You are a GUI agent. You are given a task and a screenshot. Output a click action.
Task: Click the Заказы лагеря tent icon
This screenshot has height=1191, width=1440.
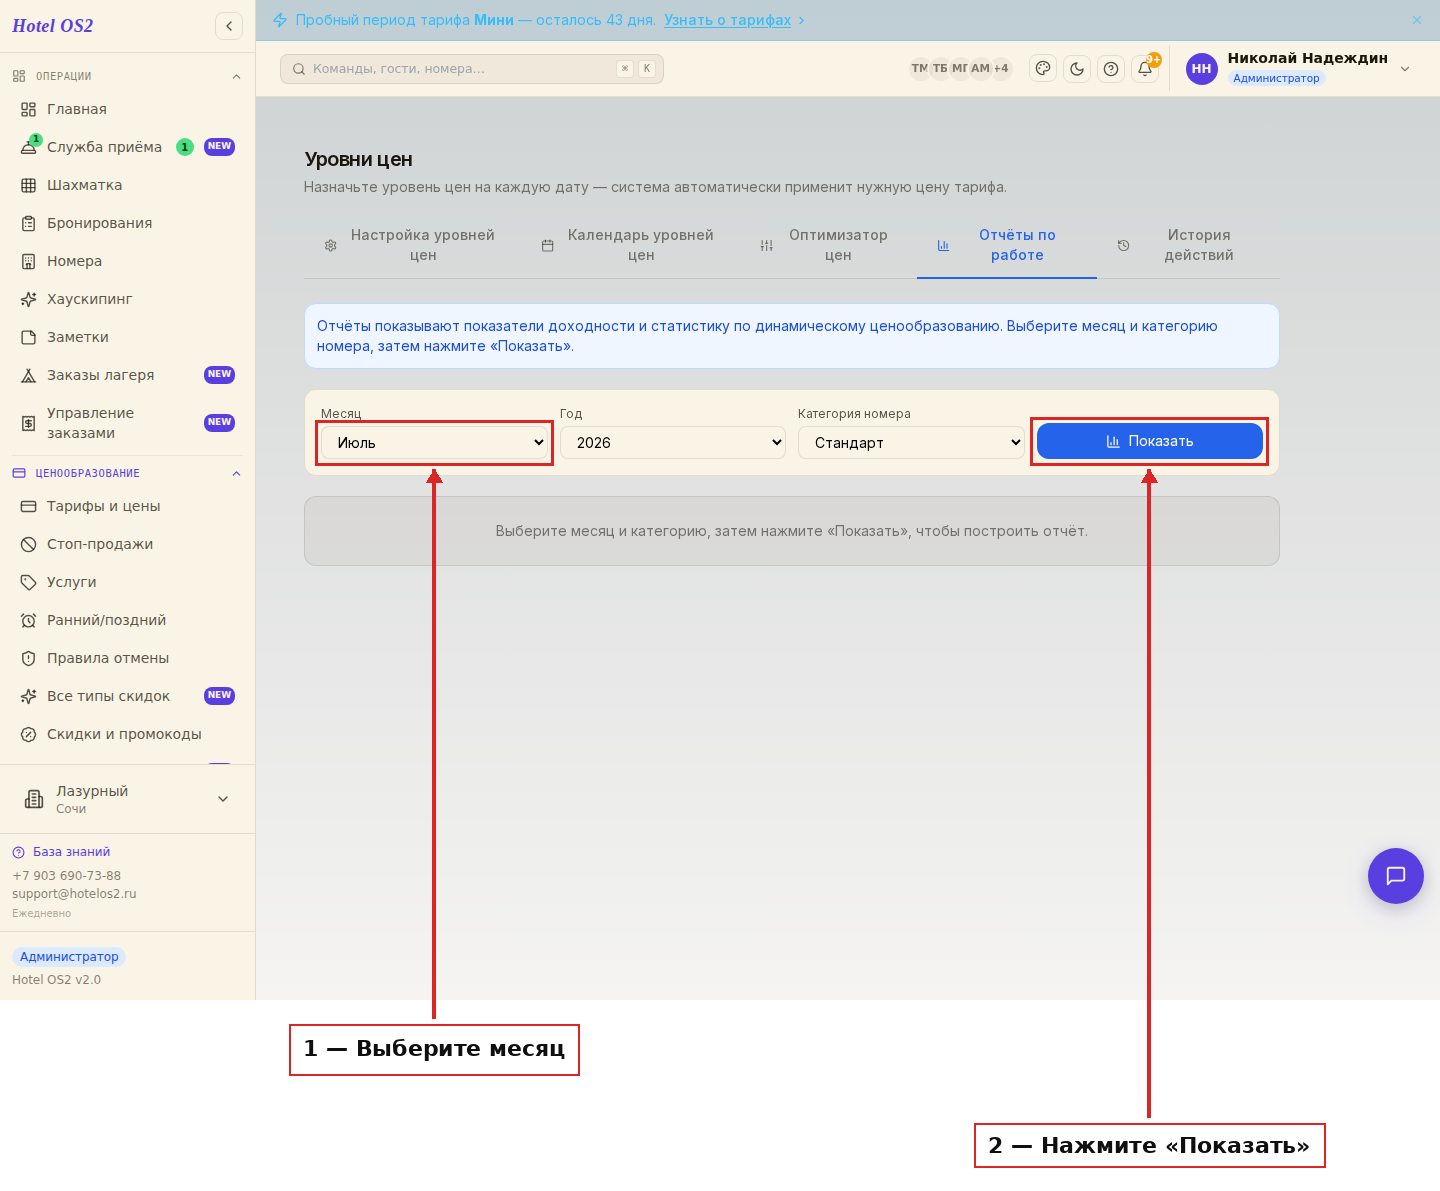pyautogui.click(x=29, y=375)
